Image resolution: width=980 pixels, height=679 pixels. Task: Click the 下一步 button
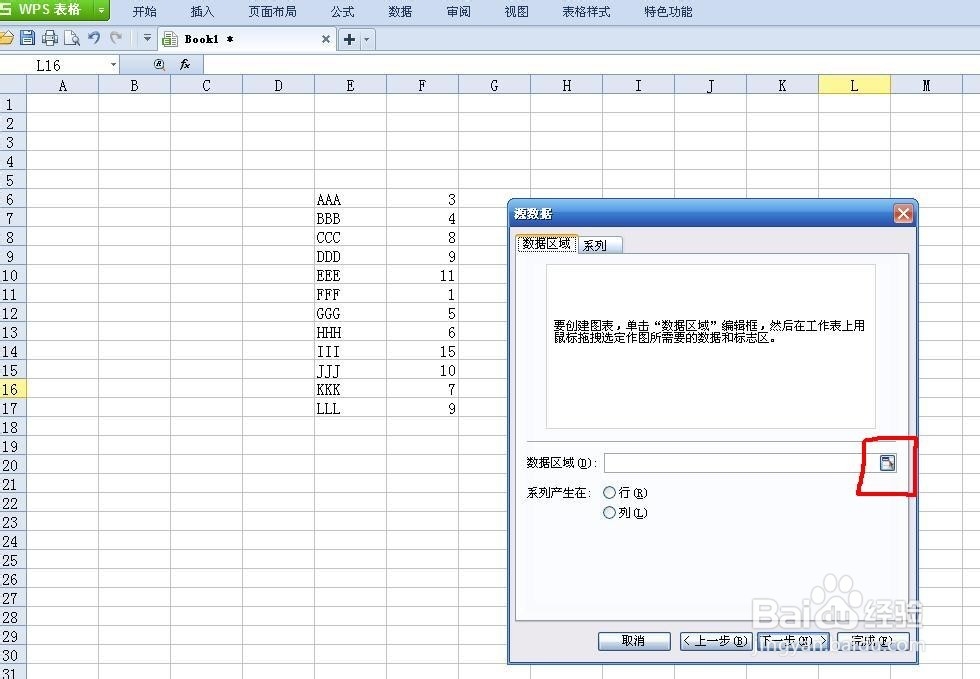click(x=793, y=641)
